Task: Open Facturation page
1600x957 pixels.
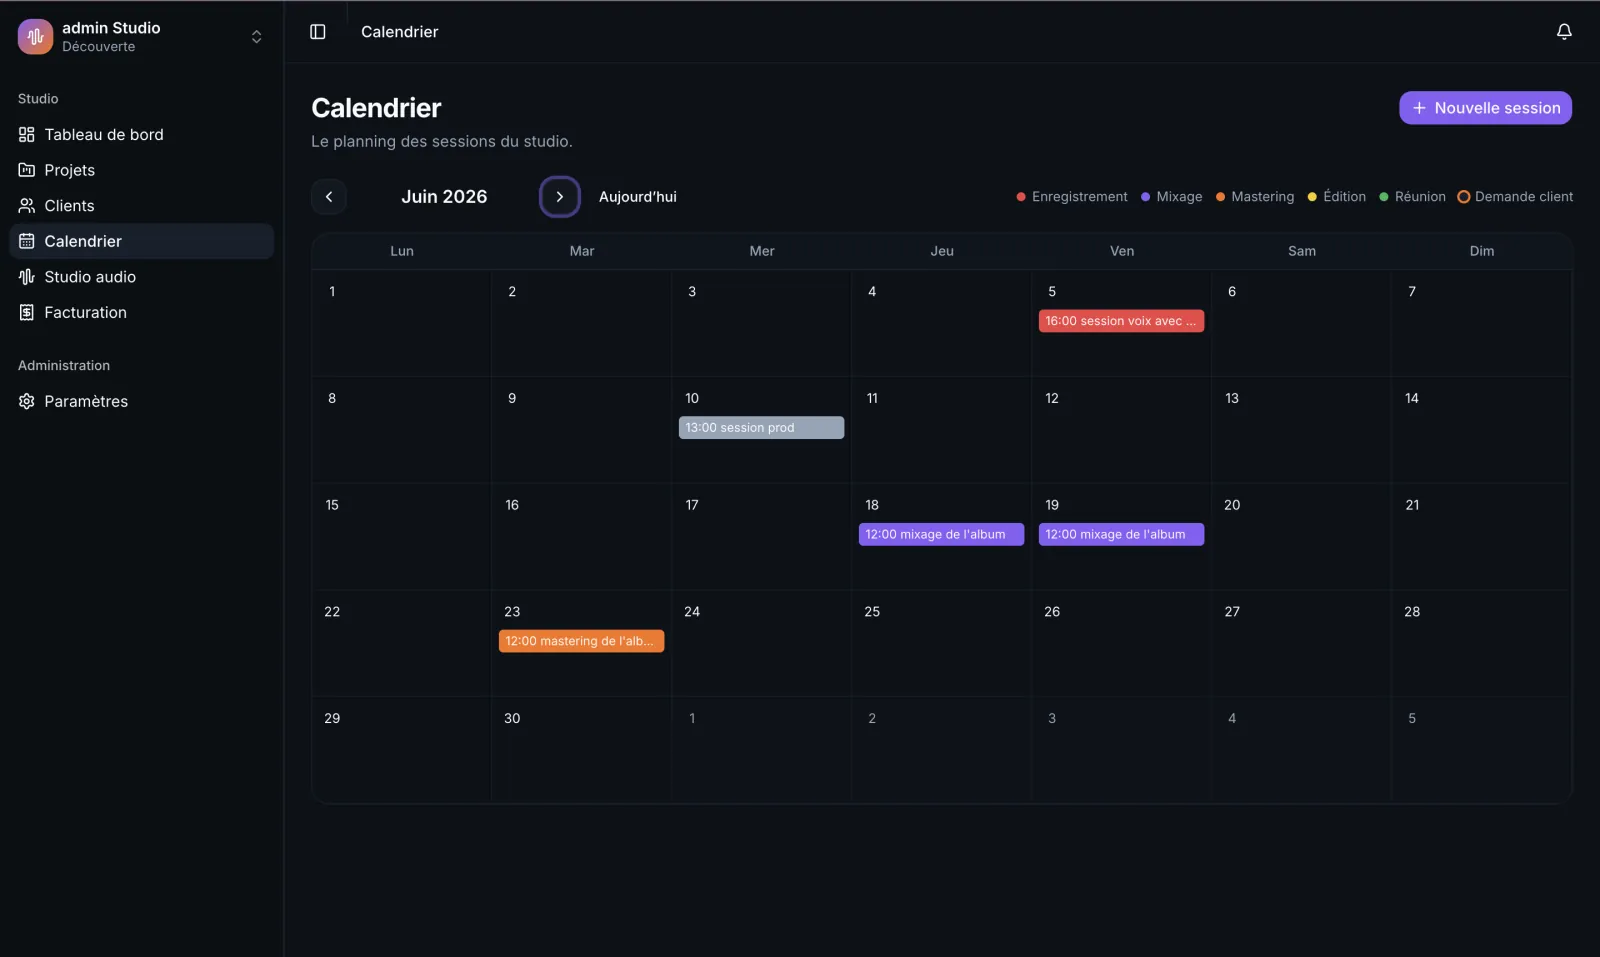Action: coord(141,313)
